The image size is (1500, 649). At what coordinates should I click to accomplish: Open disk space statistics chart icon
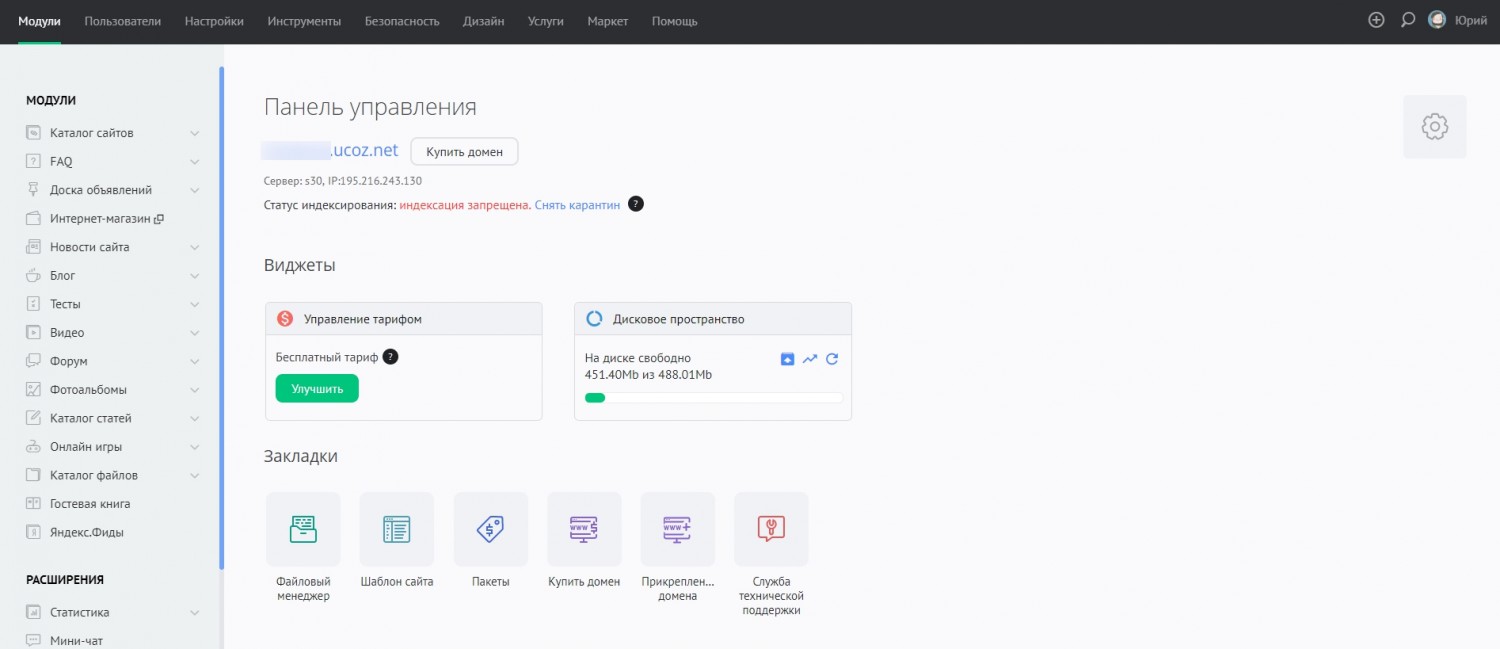[810, 359]
